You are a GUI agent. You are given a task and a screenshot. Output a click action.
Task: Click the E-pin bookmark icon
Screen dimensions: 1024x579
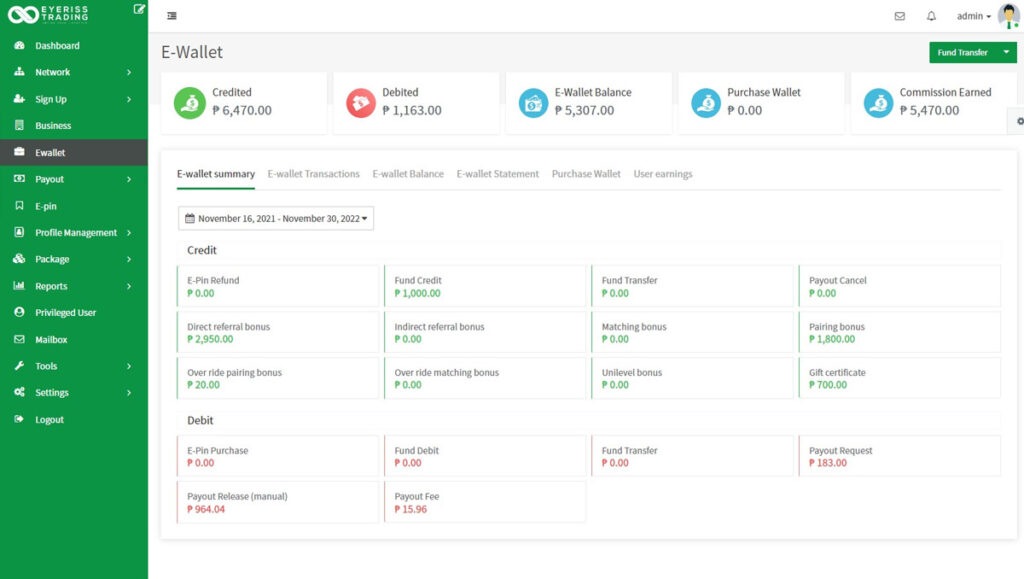click(20, 206)
